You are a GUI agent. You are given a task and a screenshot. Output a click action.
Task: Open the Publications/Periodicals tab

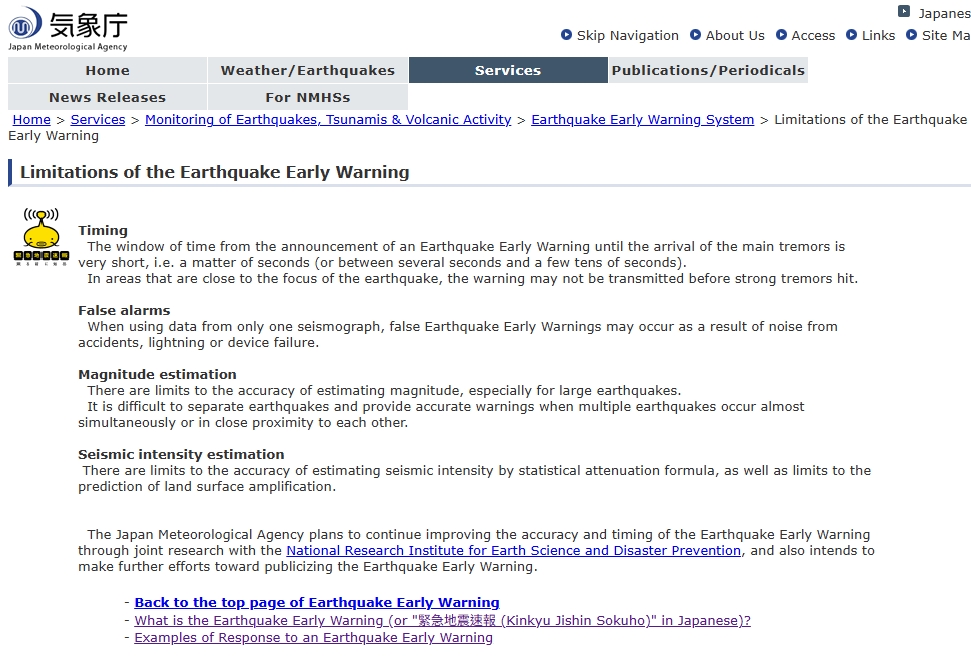[707, 70]
